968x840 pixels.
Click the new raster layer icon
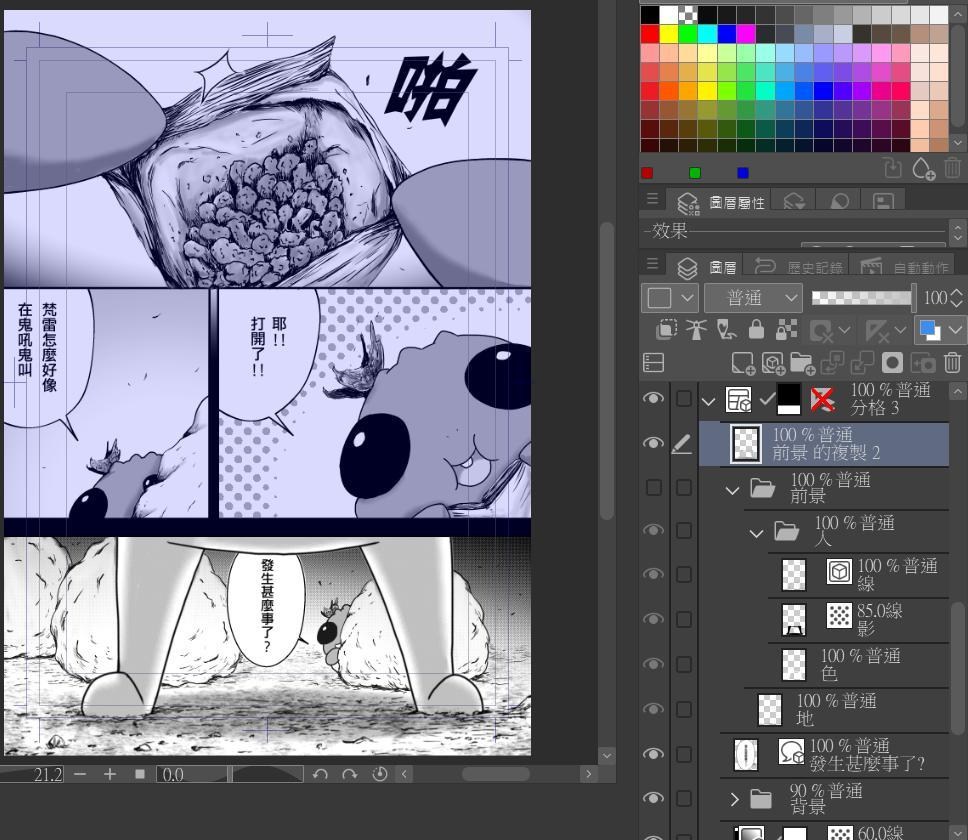tap(743, 363)
